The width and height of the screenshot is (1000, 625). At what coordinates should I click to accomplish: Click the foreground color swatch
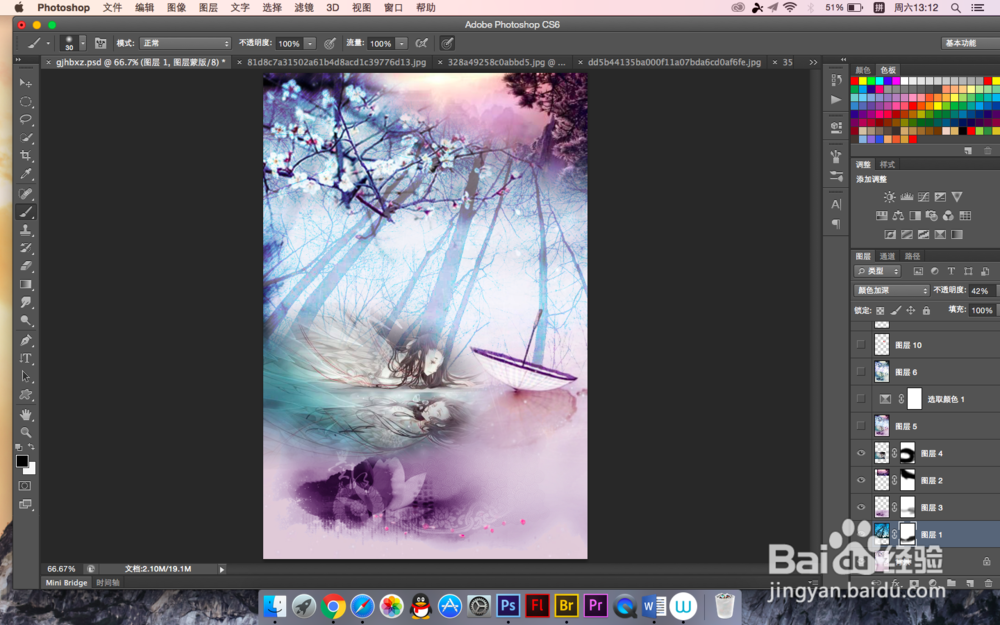pos(22,460)
